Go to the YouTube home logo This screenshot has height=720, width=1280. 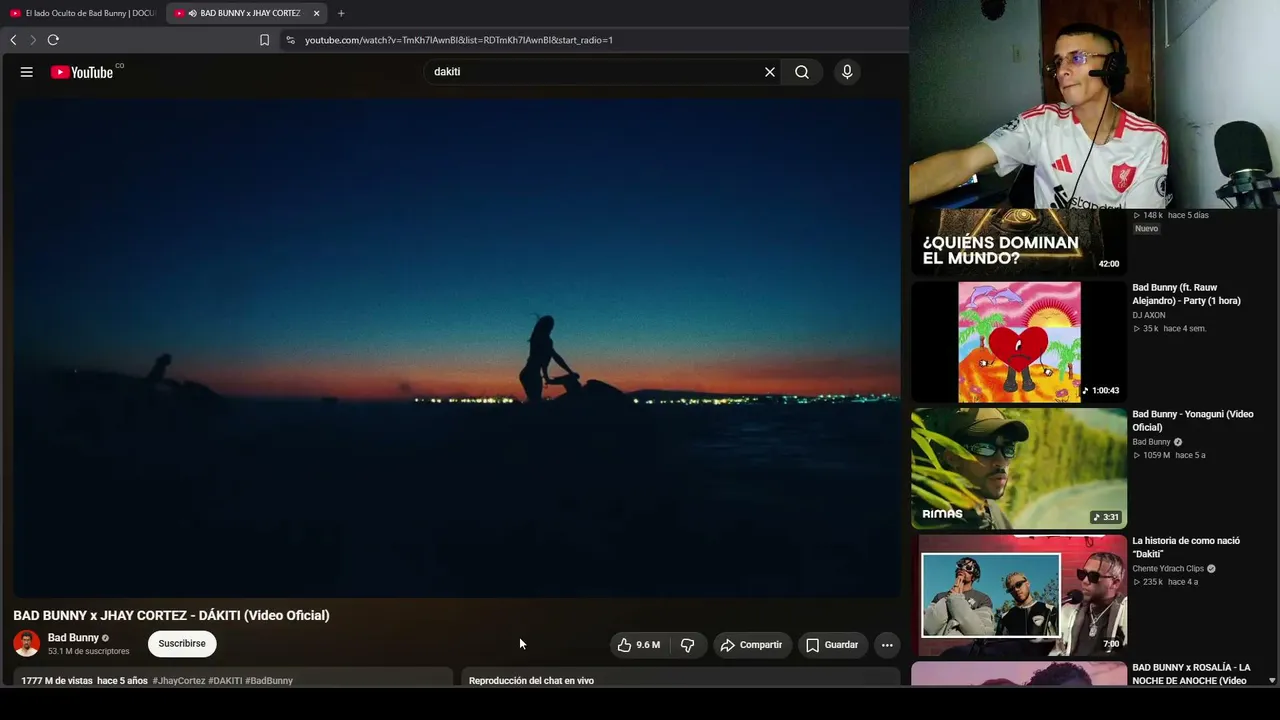click(x=82, y=72)
